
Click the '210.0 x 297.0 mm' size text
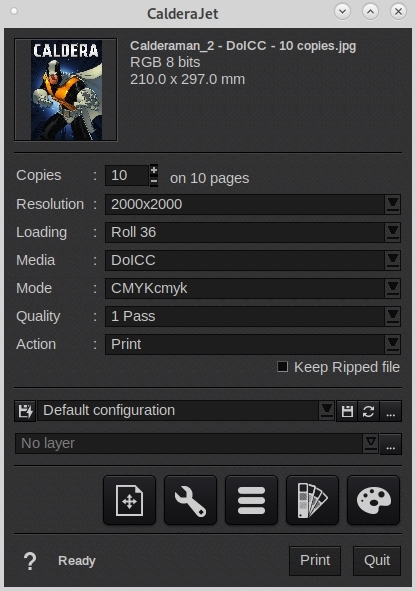[188, 80]
